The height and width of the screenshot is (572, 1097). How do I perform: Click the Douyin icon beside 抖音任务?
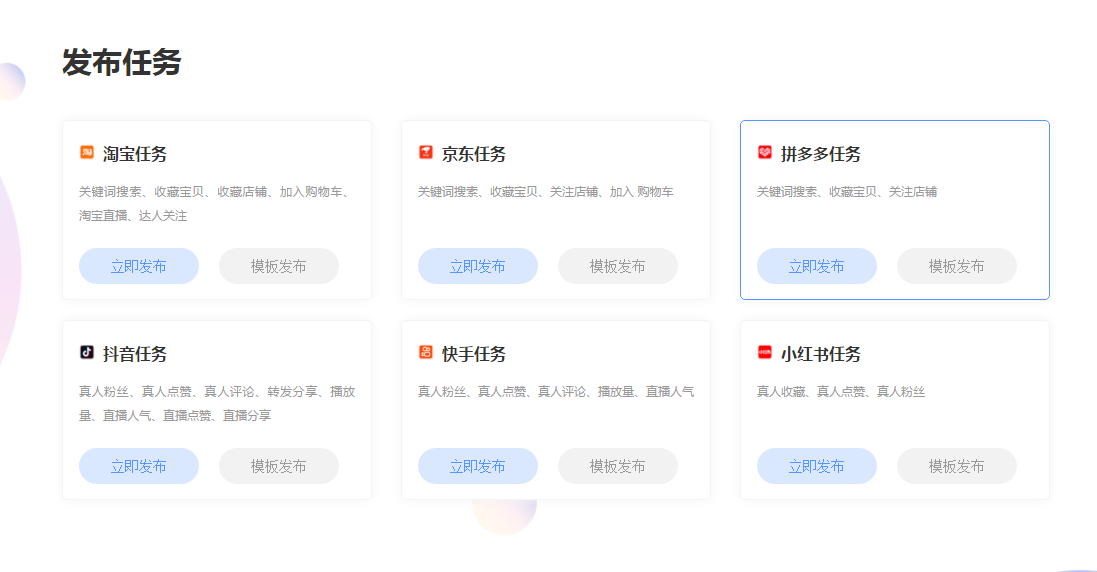point(87,353)
